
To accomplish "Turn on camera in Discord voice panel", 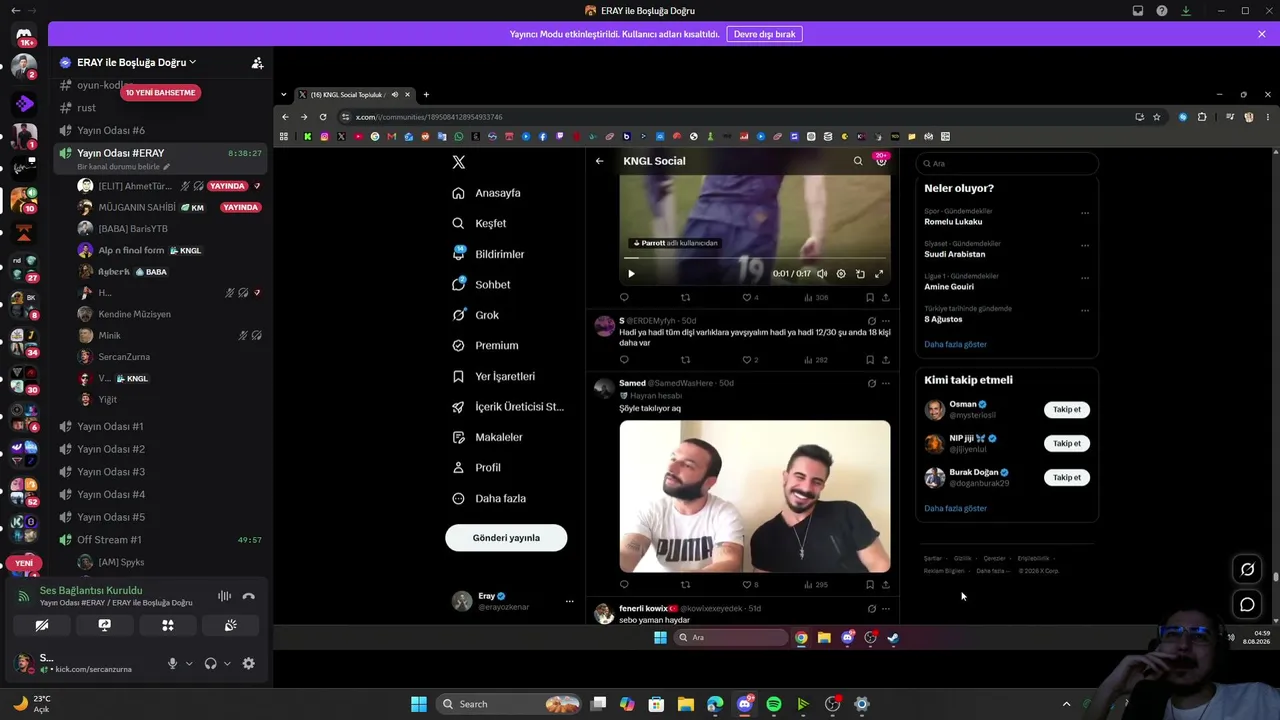I will coord(42,625).
